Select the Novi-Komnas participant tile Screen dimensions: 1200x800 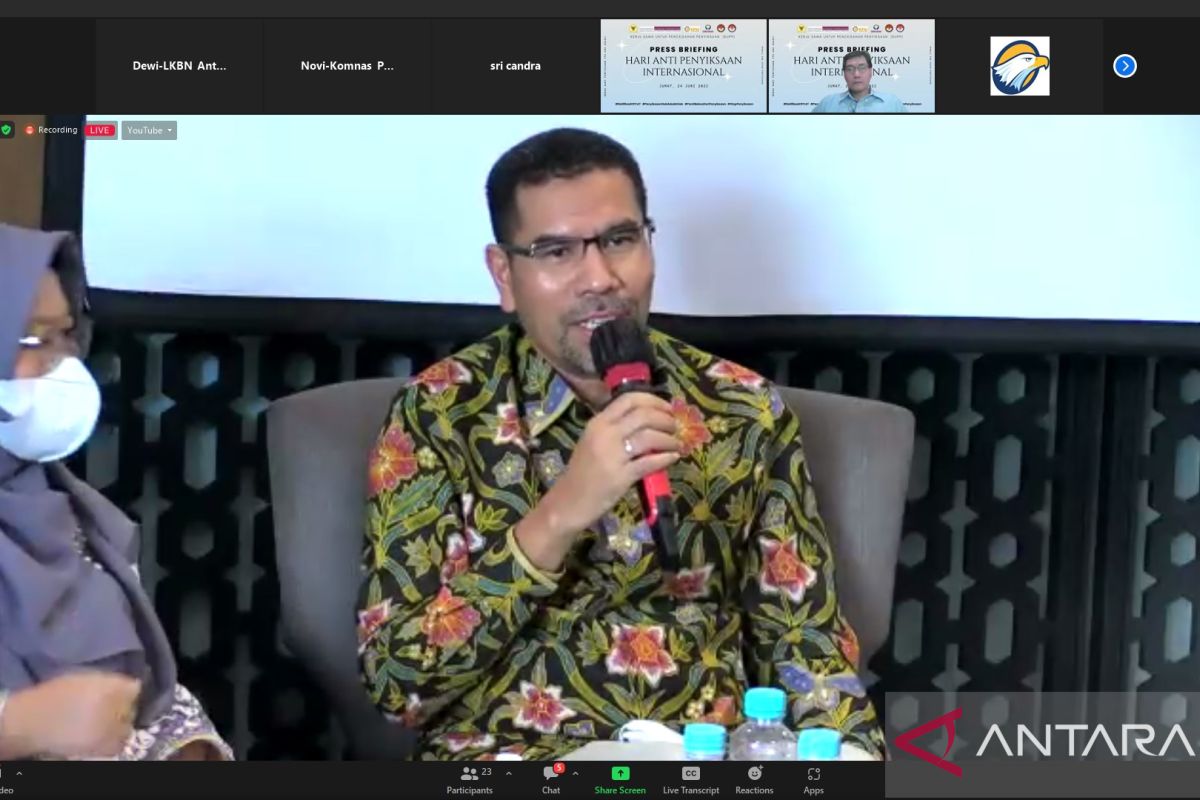pos(348,65)
